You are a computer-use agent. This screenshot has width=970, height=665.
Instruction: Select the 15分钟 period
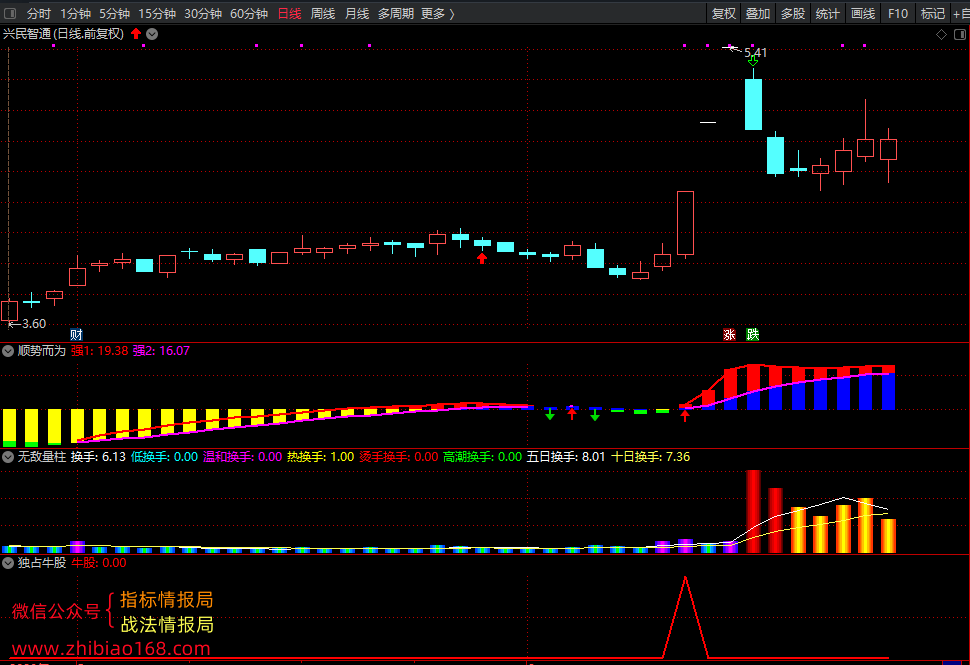[157, 14]
